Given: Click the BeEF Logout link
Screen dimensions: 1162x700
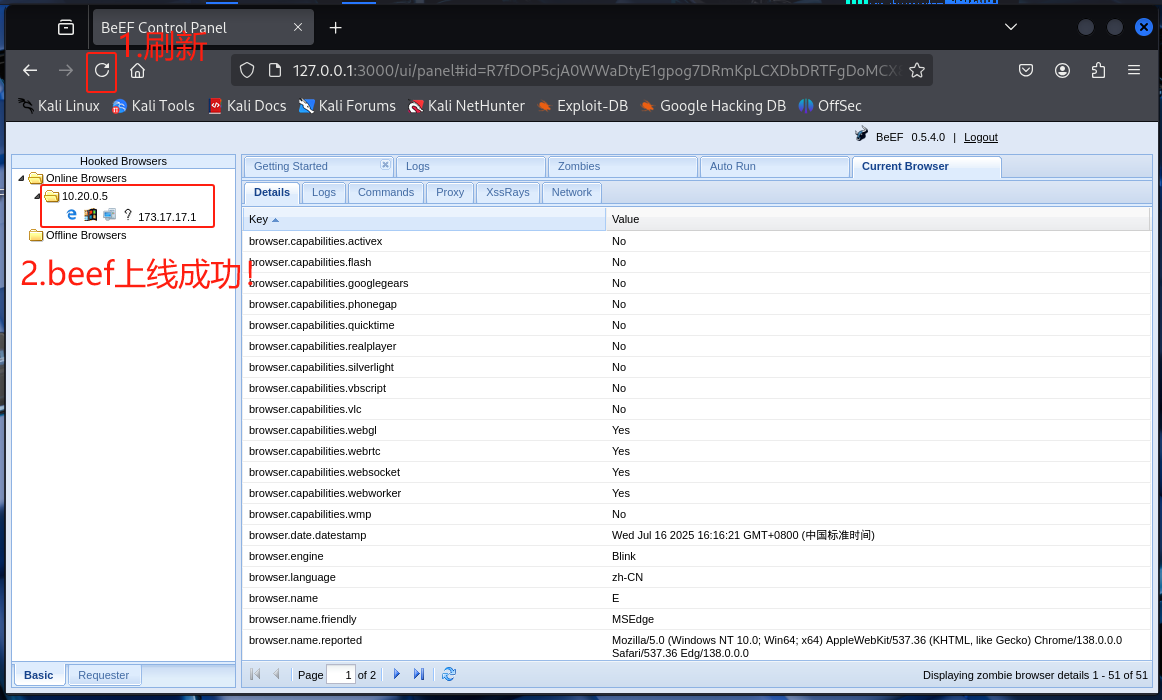Looking at the screenshot, I should point(980,137).
